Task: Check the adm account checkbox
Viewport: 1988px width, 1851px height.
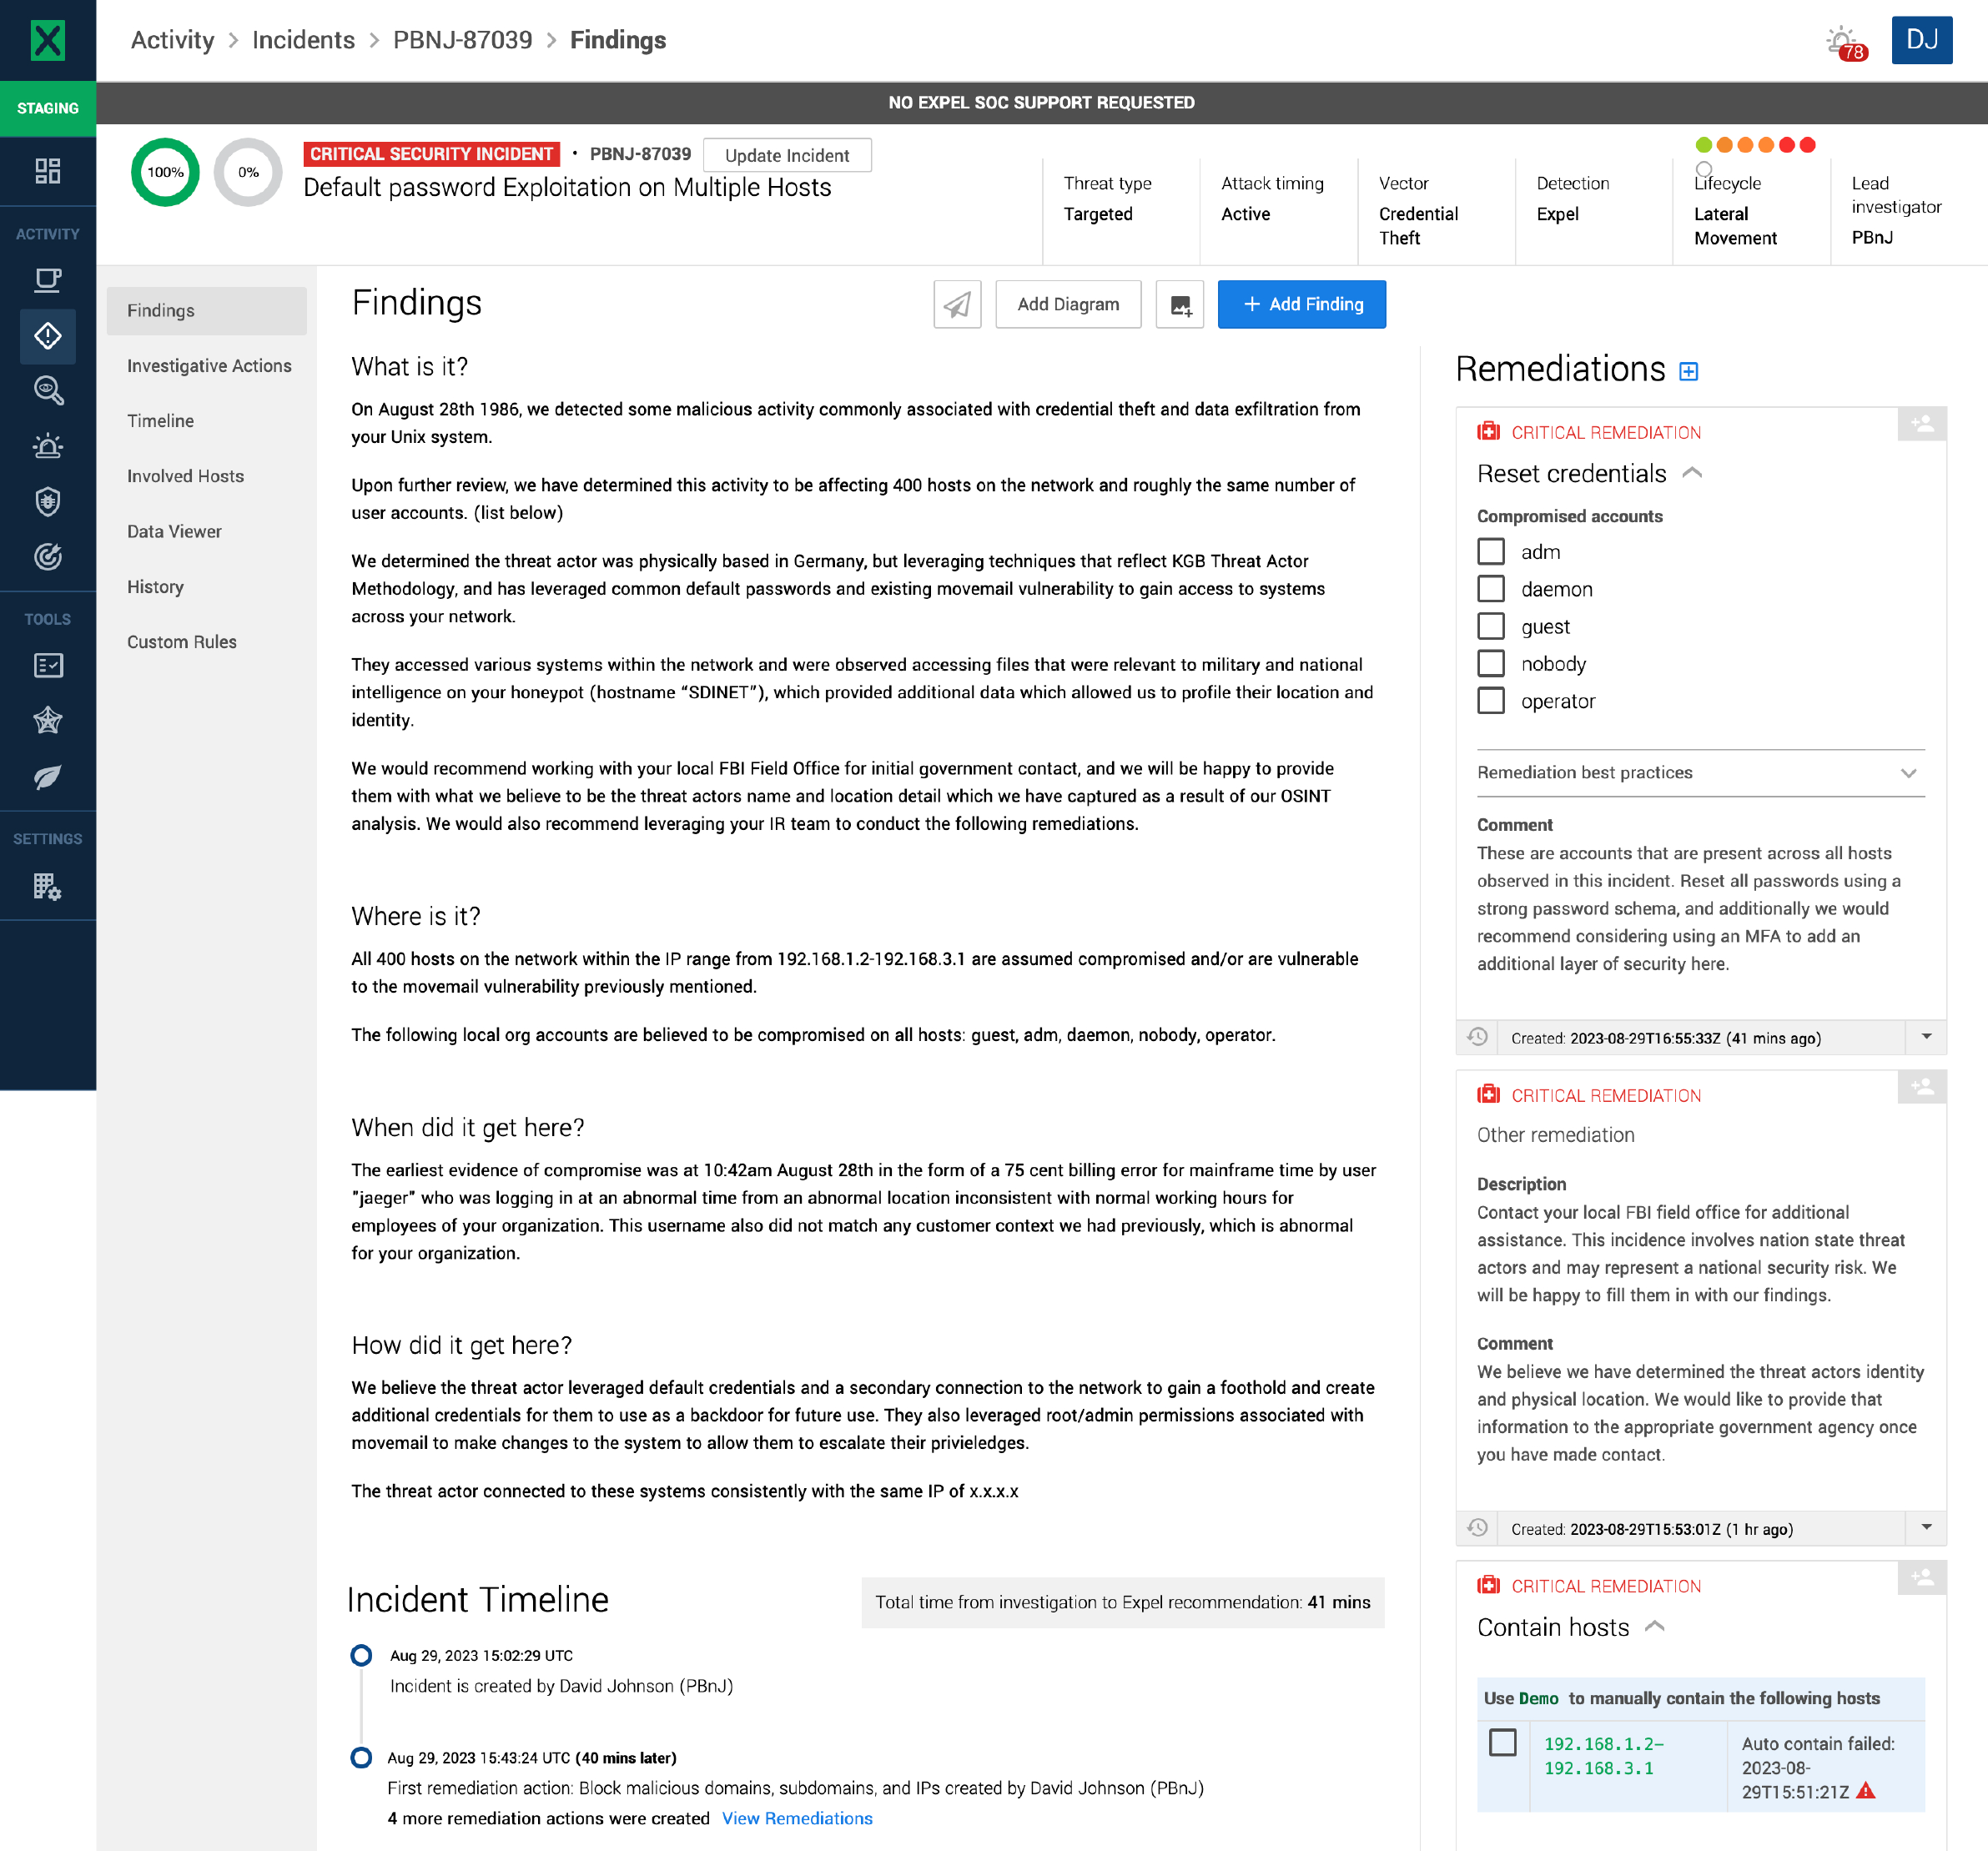Action: coord(1491,551)
